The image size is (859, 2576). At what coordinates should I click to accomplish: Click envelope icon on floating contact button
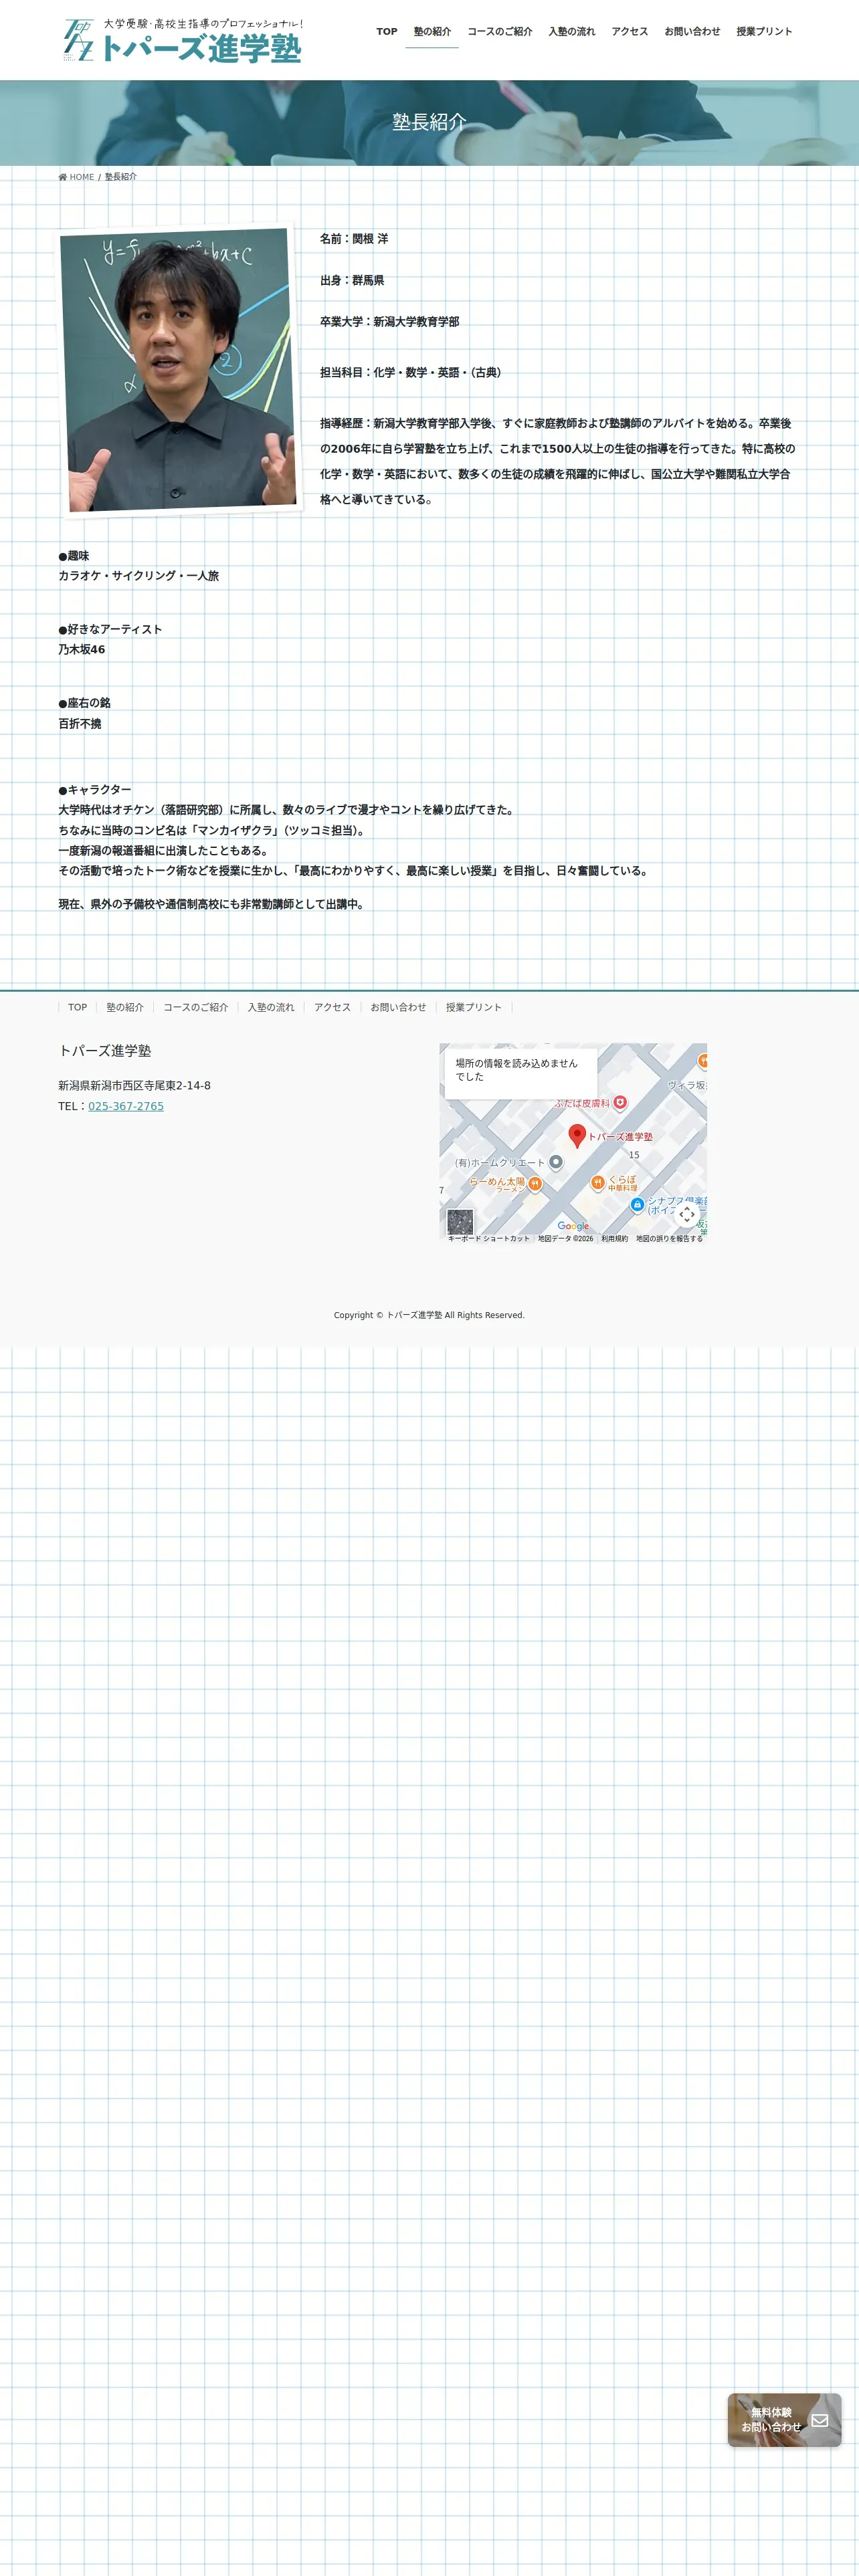(x=820, y=2420)
